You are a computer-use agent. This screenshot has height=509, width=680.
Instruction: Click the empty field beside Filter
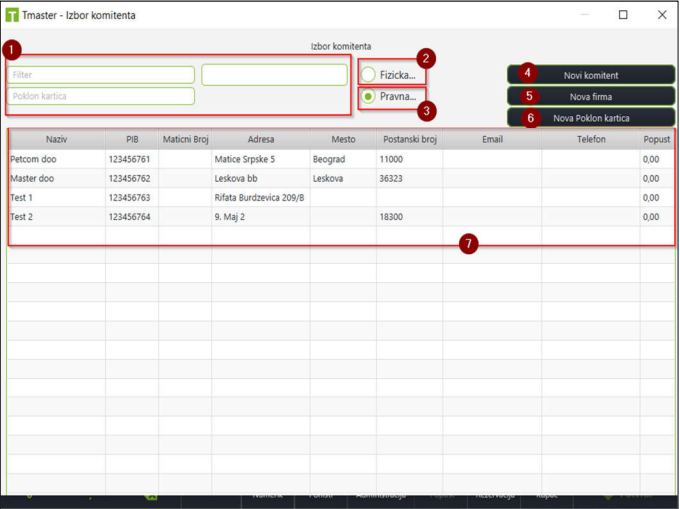[274, 75]
